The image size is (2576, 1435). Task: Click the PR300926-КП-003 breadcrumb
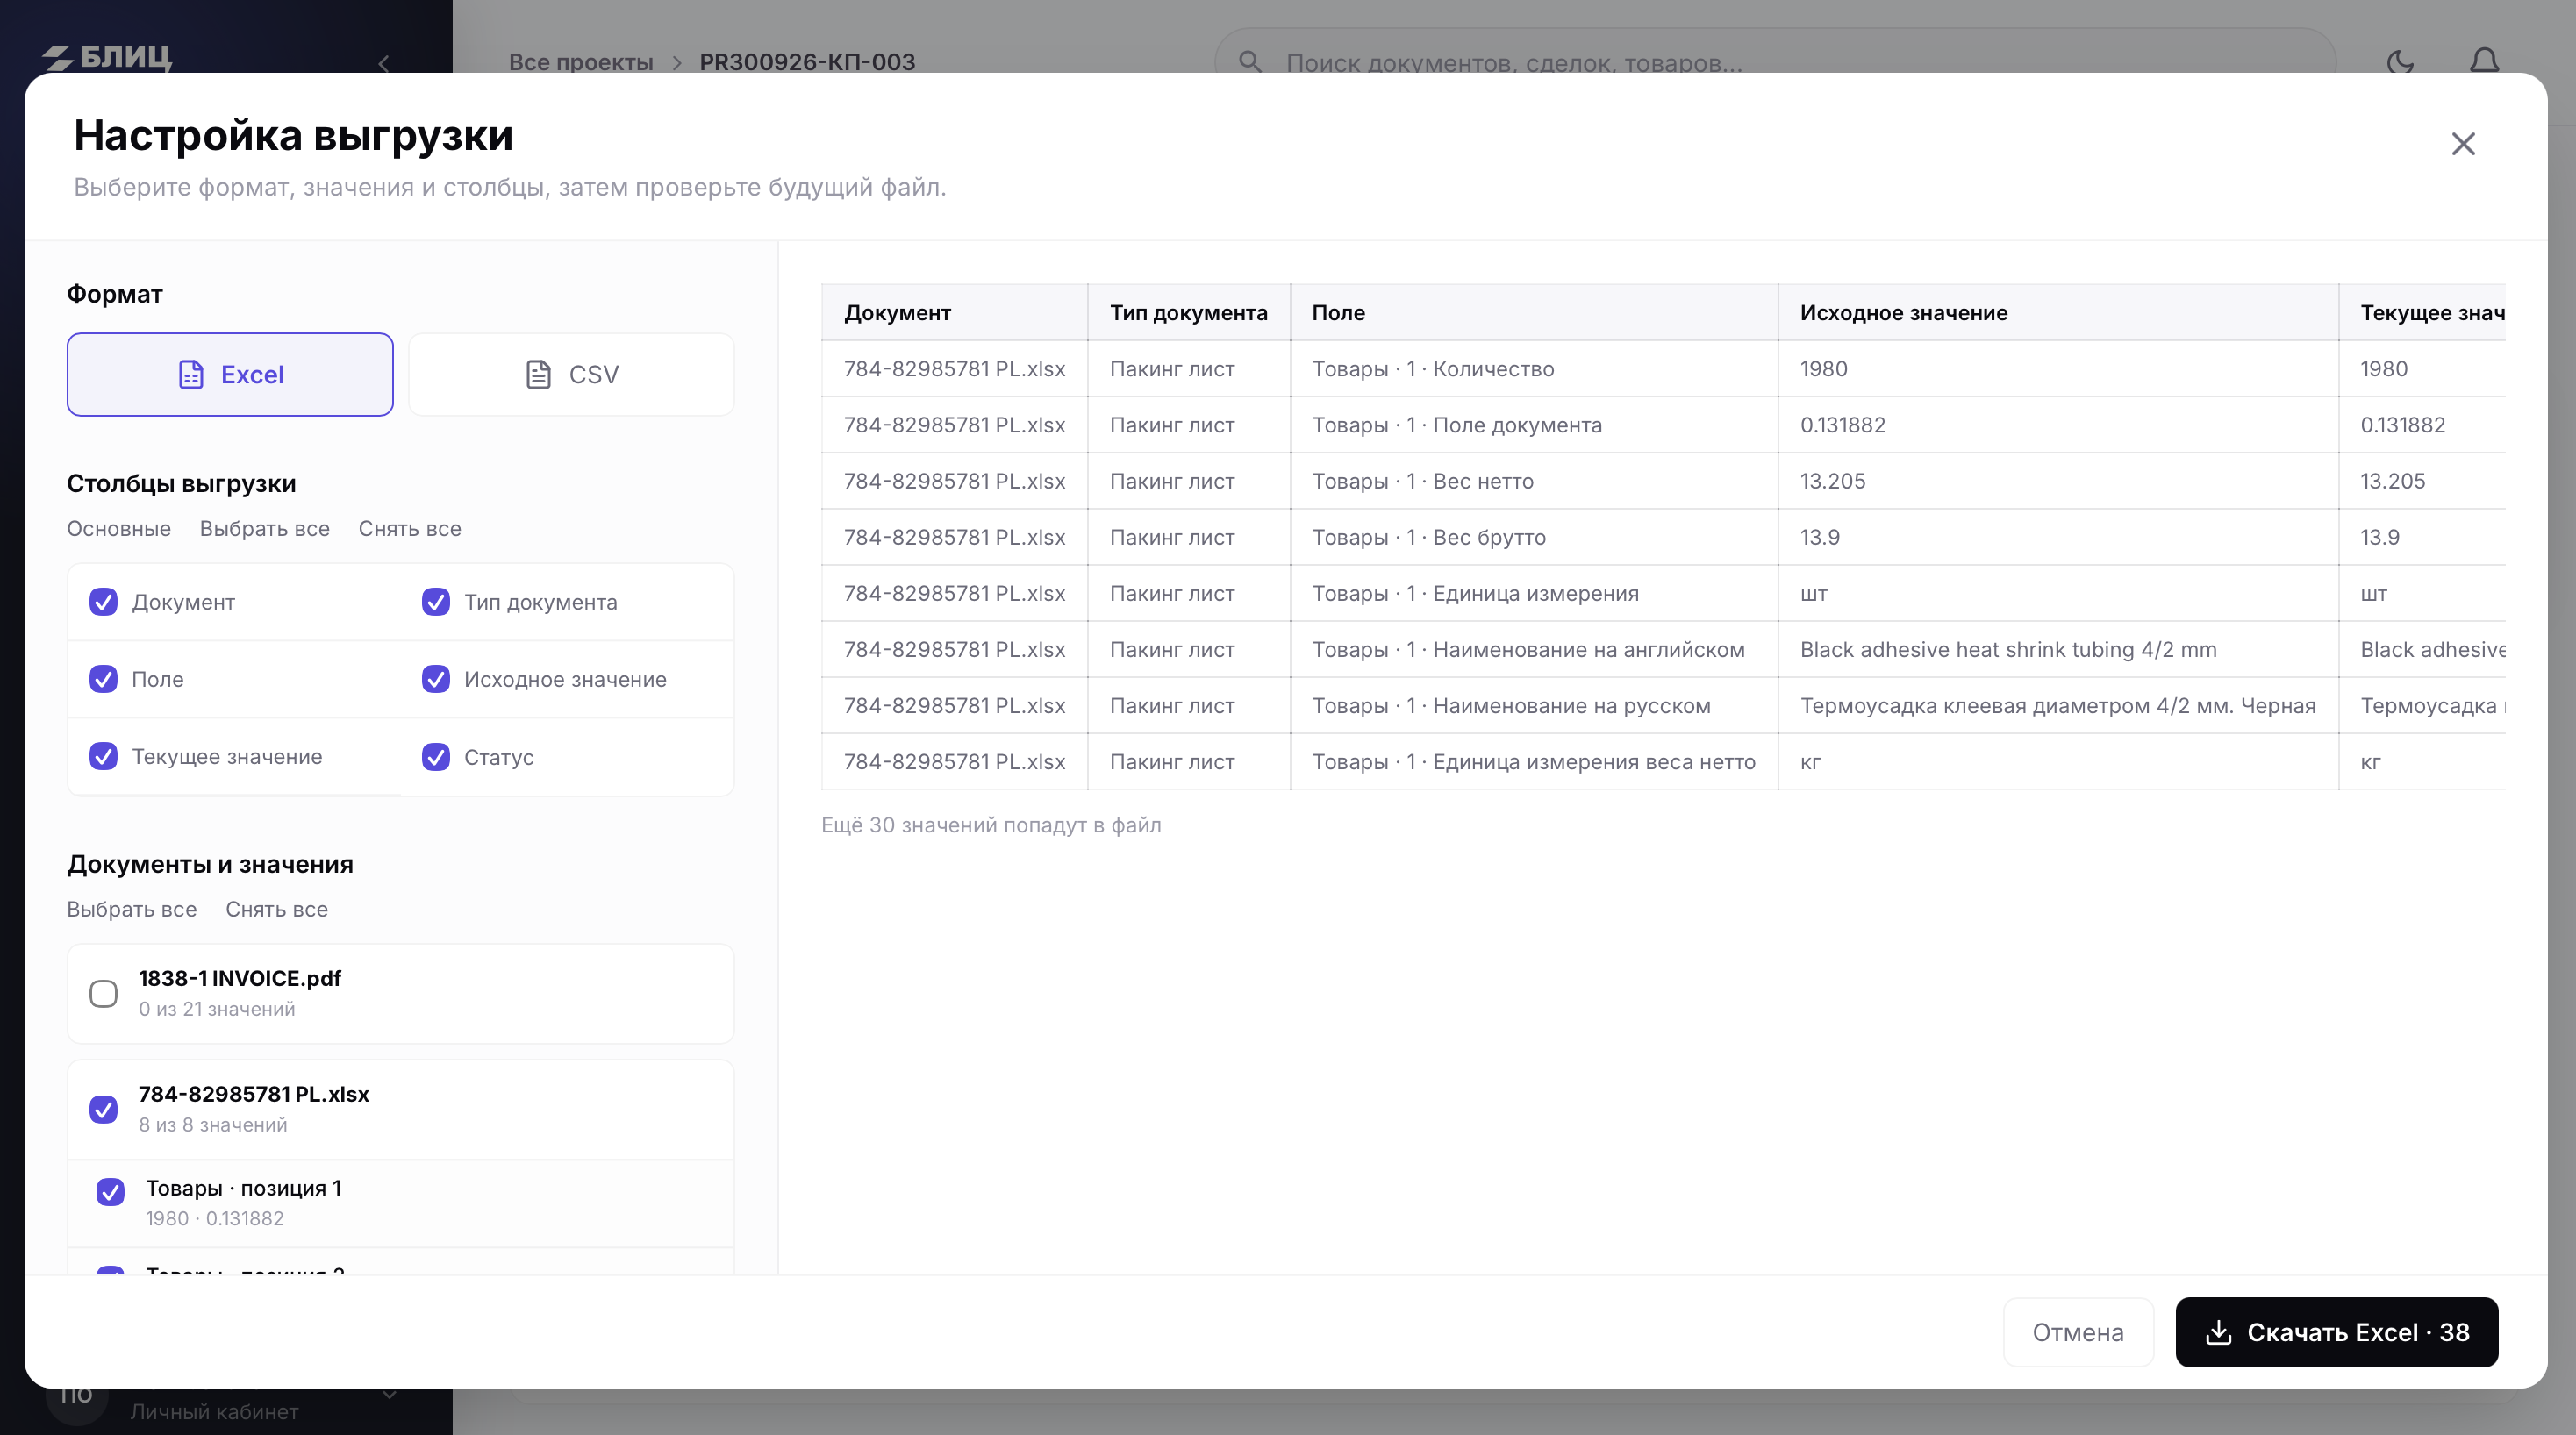coord(807,62)
